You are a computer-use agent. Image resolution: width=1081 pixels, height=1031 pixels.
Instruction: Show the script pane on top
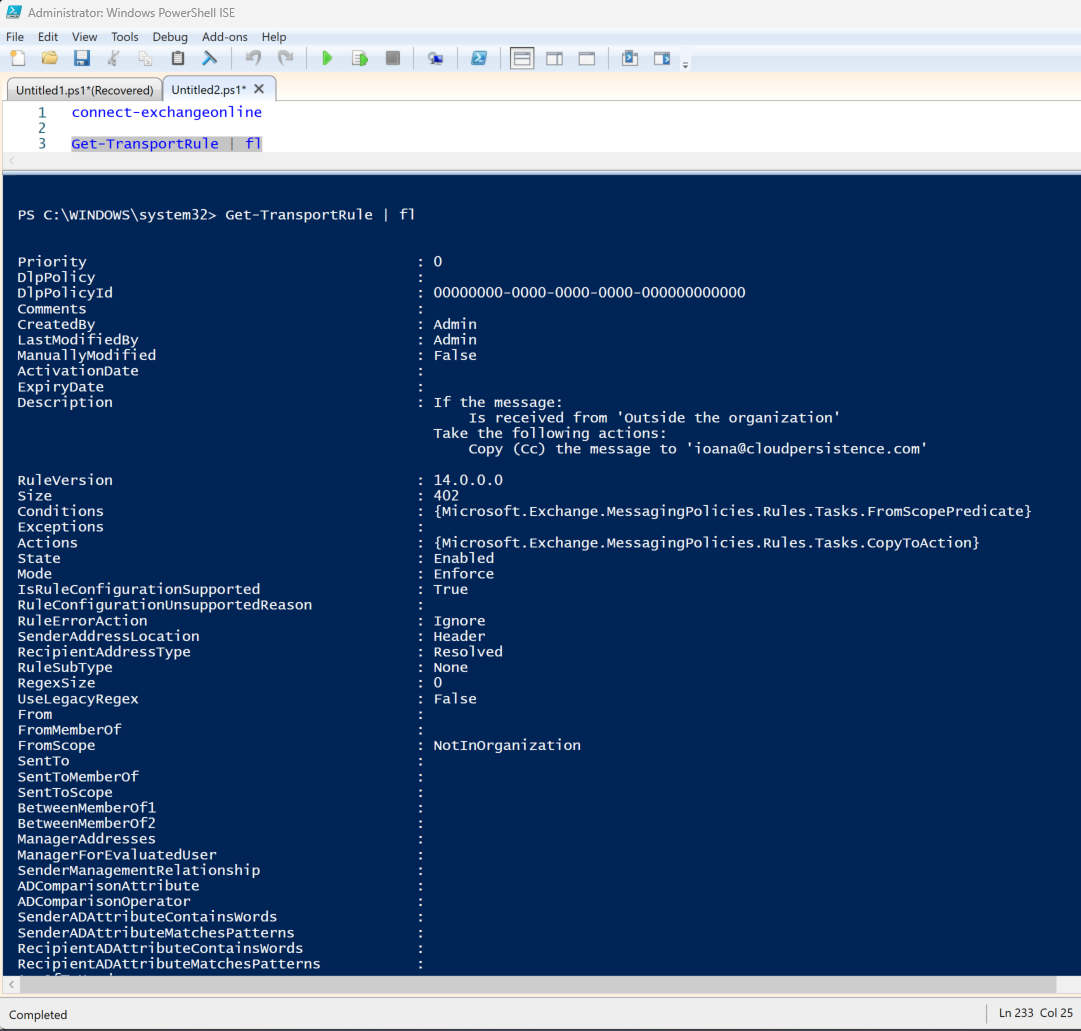(x=522, y=59)
